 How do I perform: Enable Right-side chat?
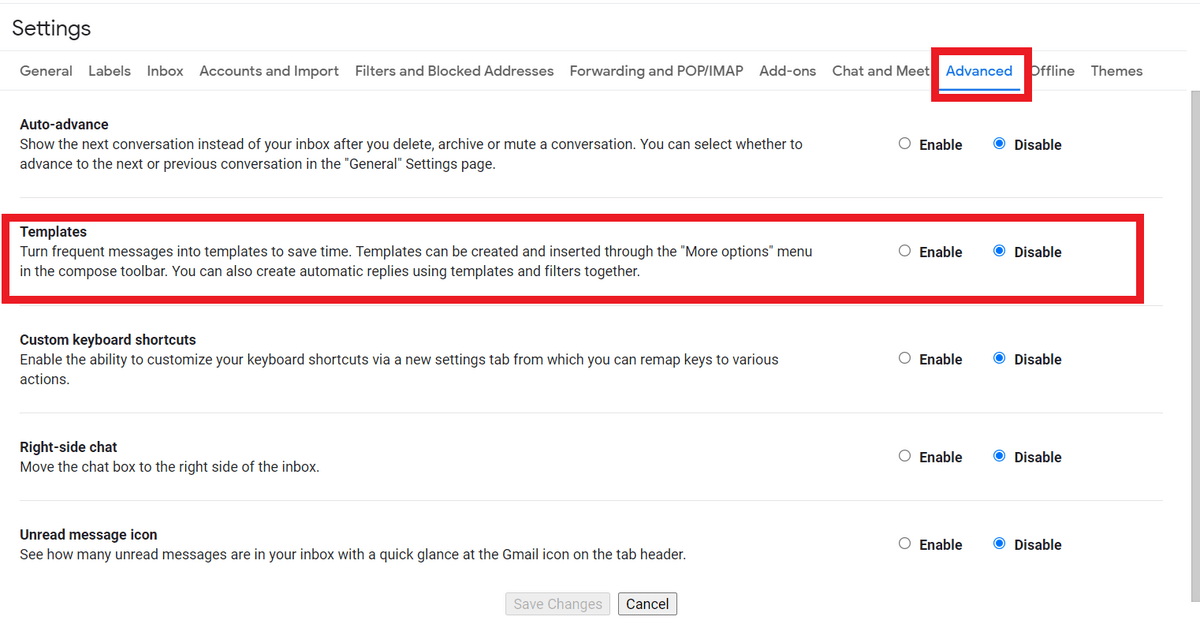click(x=905, y=456)
